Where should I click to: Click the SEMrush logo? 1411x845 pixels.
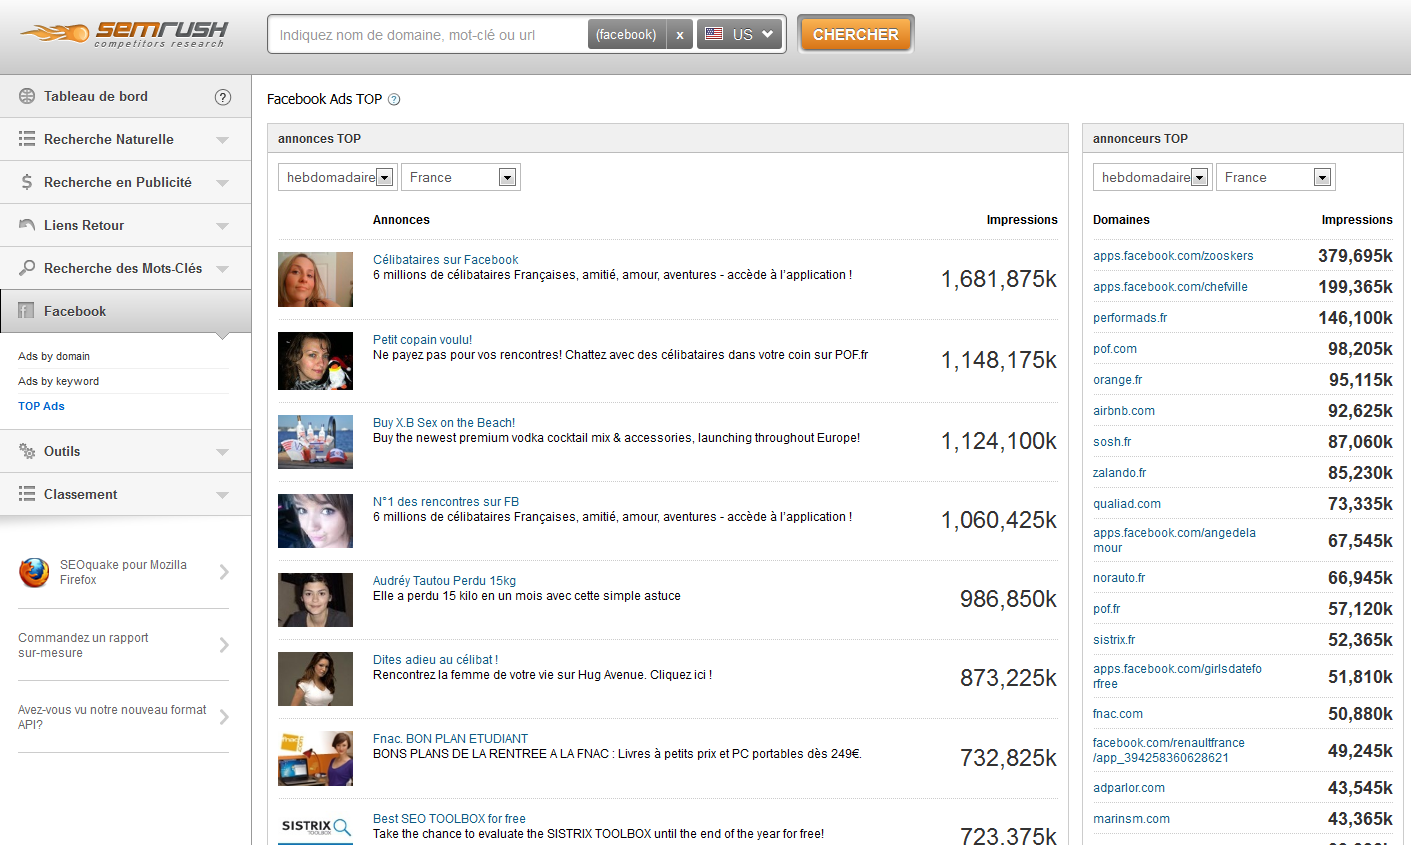pos(125,34)
